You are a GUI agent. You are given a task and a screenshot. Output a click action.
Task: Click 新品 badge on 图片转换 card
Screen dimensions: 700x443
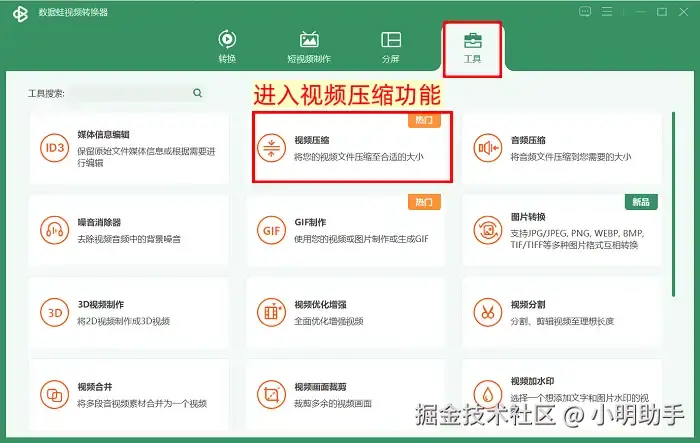[x=641, y=202]
